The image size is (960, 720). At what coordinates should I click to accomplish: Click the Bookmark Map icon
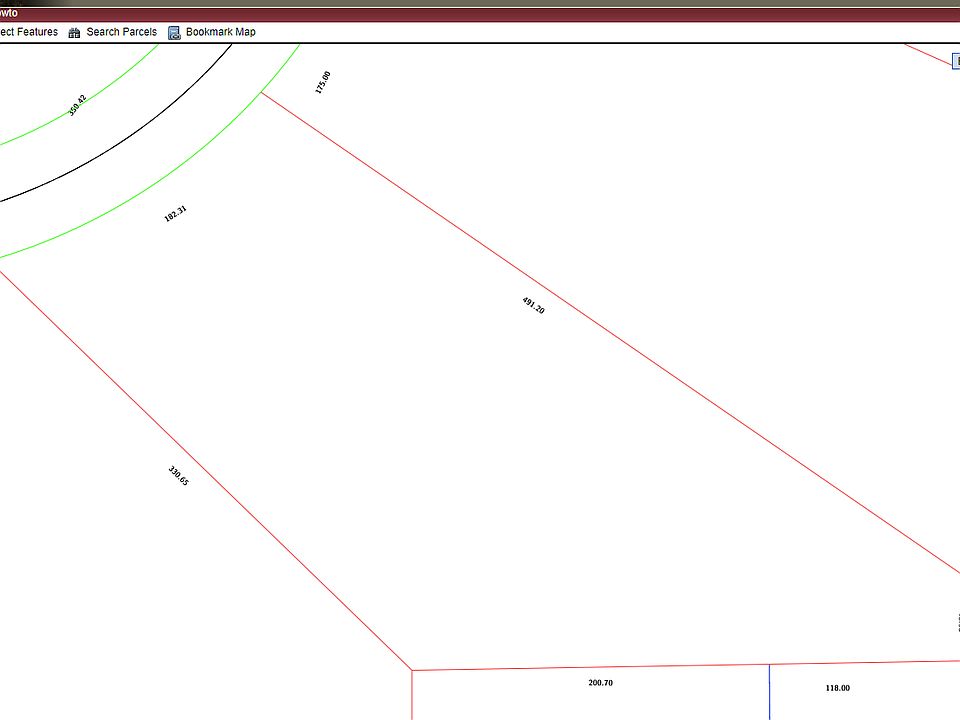[174, 32]
